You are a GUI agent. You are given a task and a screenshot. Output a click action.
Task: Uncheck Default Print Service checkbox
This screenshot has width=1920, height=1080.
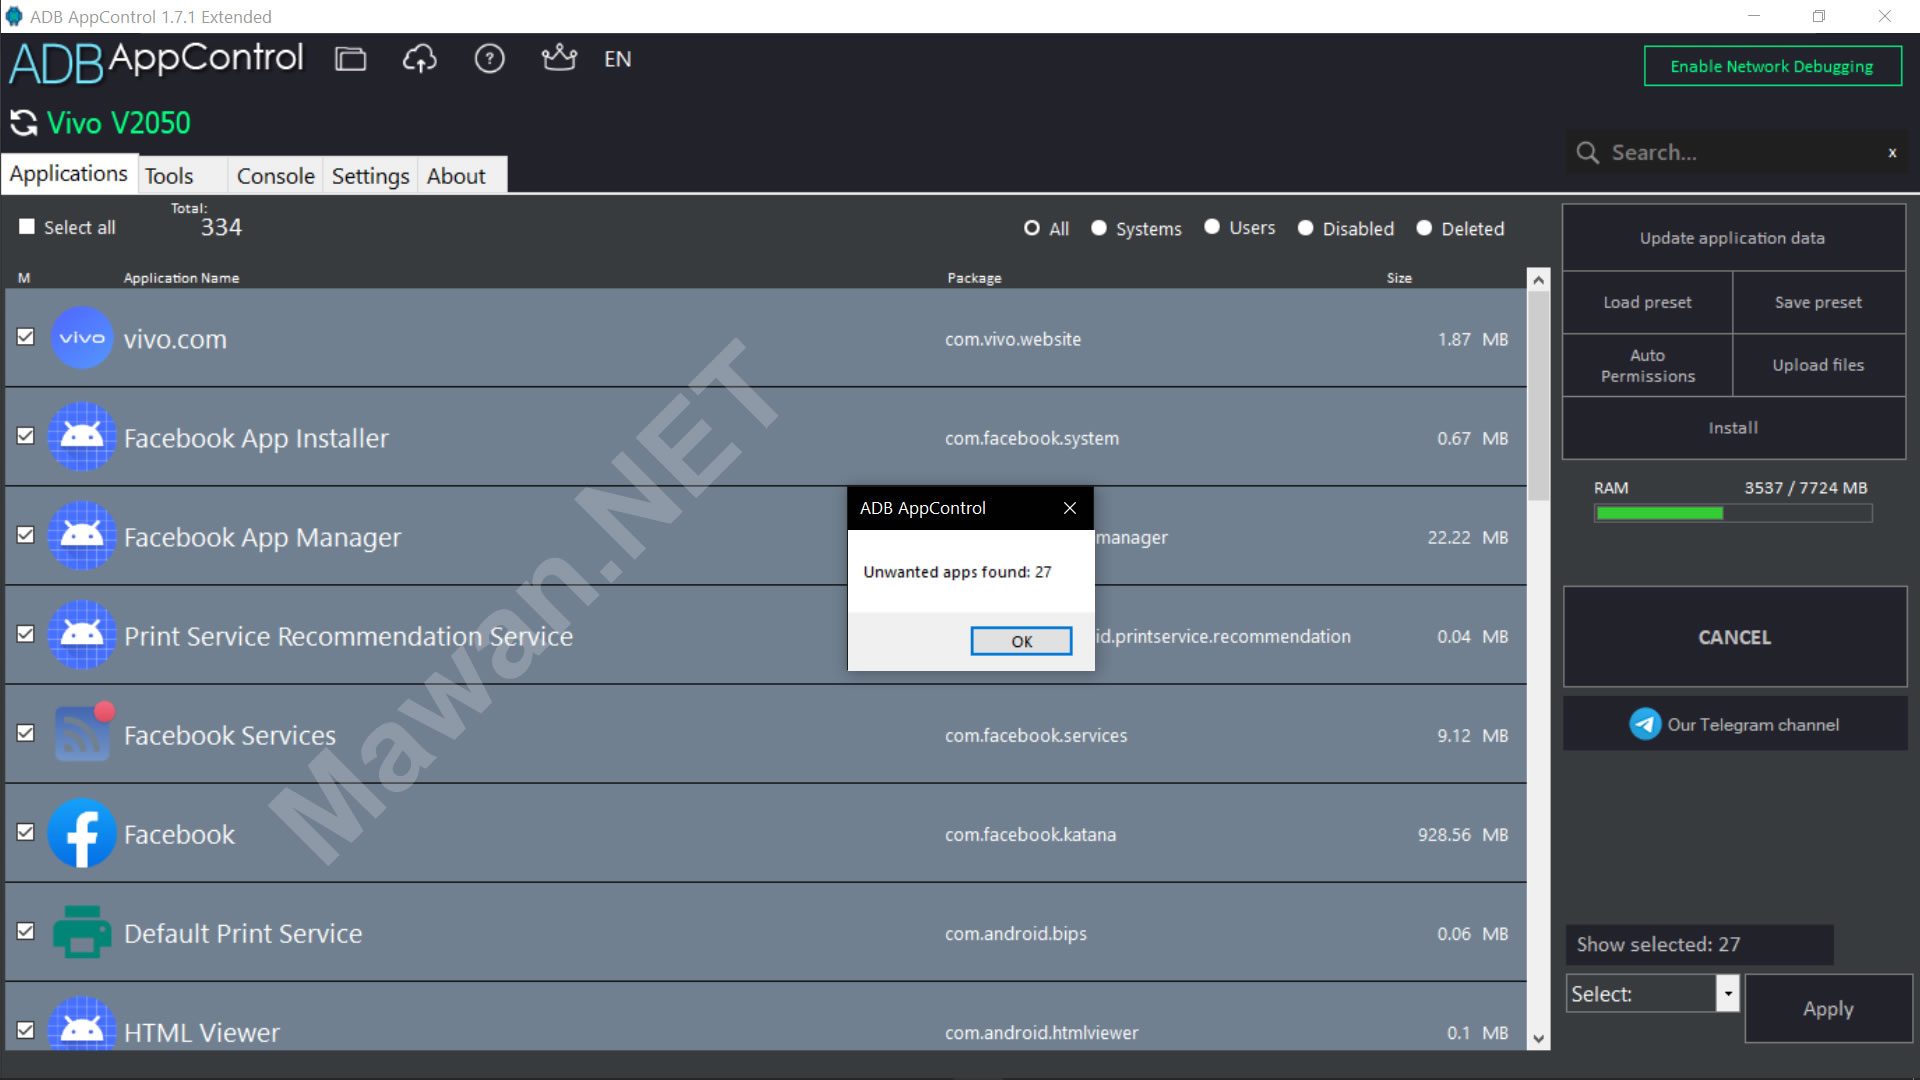[x=26, y=931]
